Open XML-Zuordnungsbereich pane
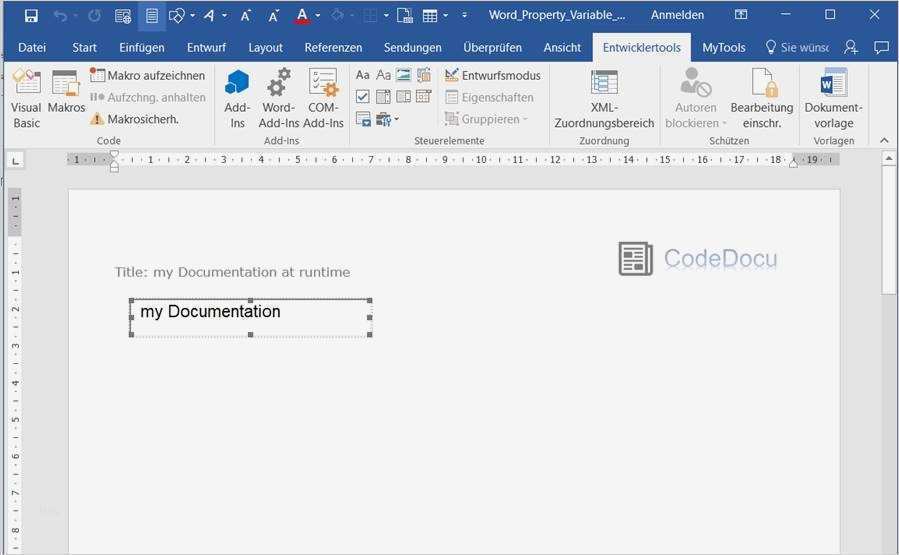 click(x=604, y=99)
